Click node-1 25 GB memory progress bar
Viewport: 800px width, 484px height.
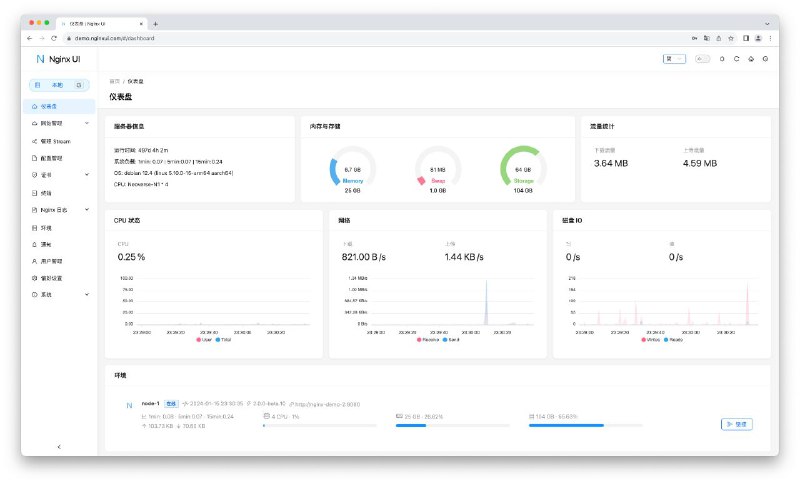tap(453, 425)
